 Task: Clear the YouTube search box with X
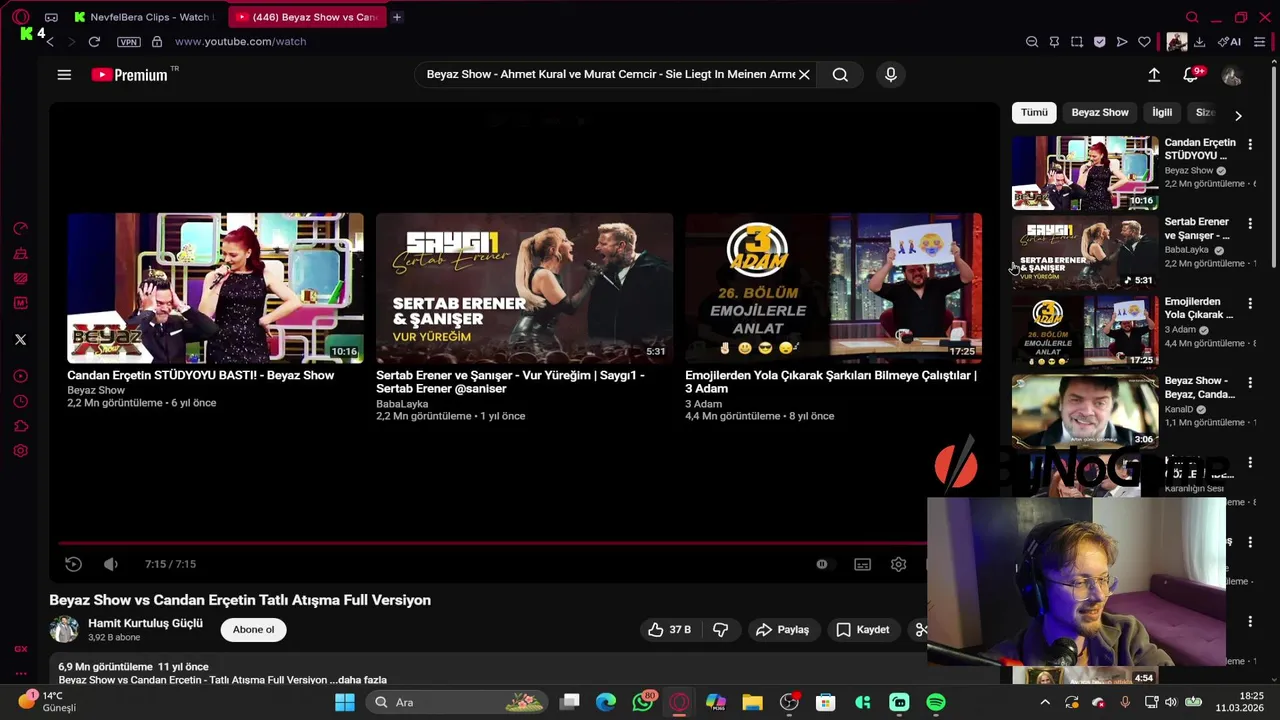click(x=804, y=74)
